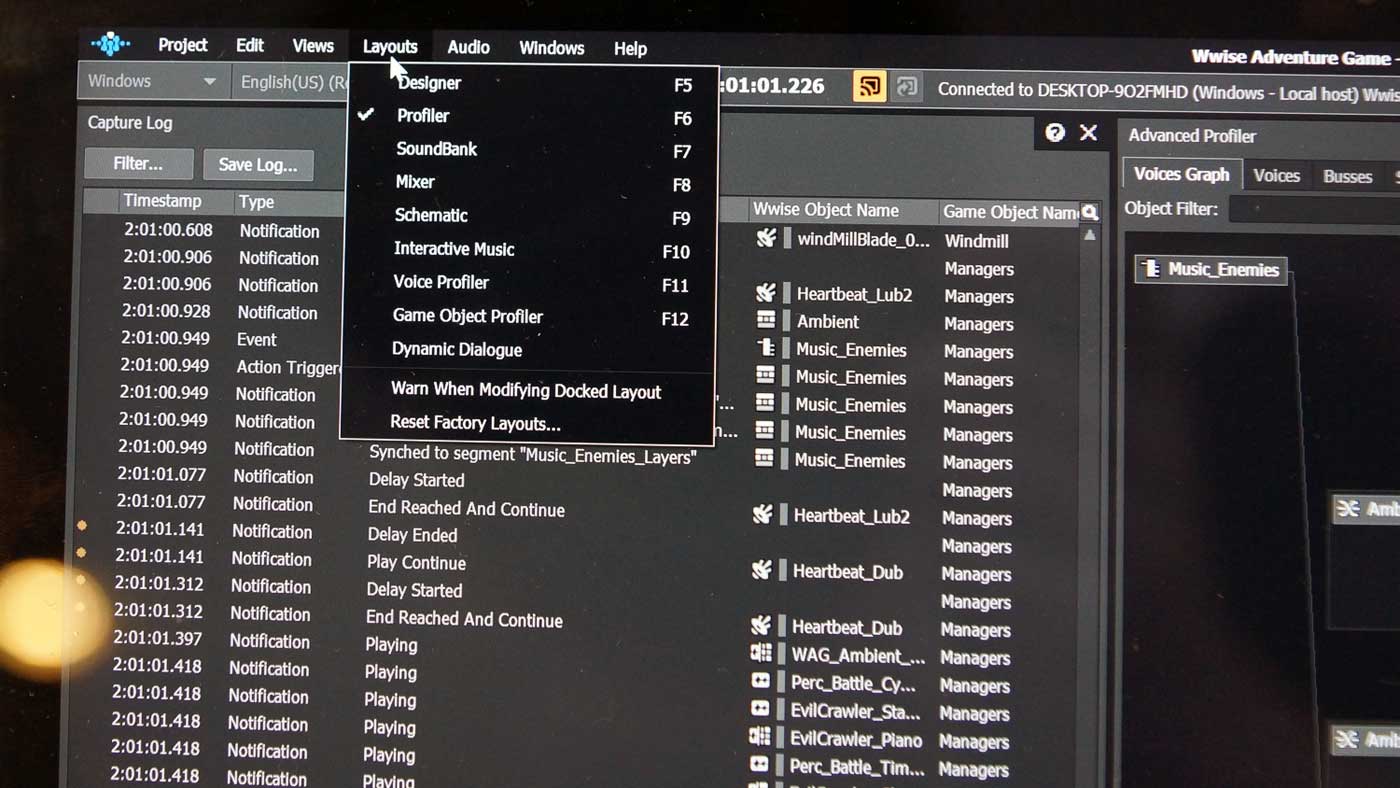This screenshot has width=1400, height=788.
Task: Click icon beside EvilCrawler_Piano row
Action: (760, 739)
